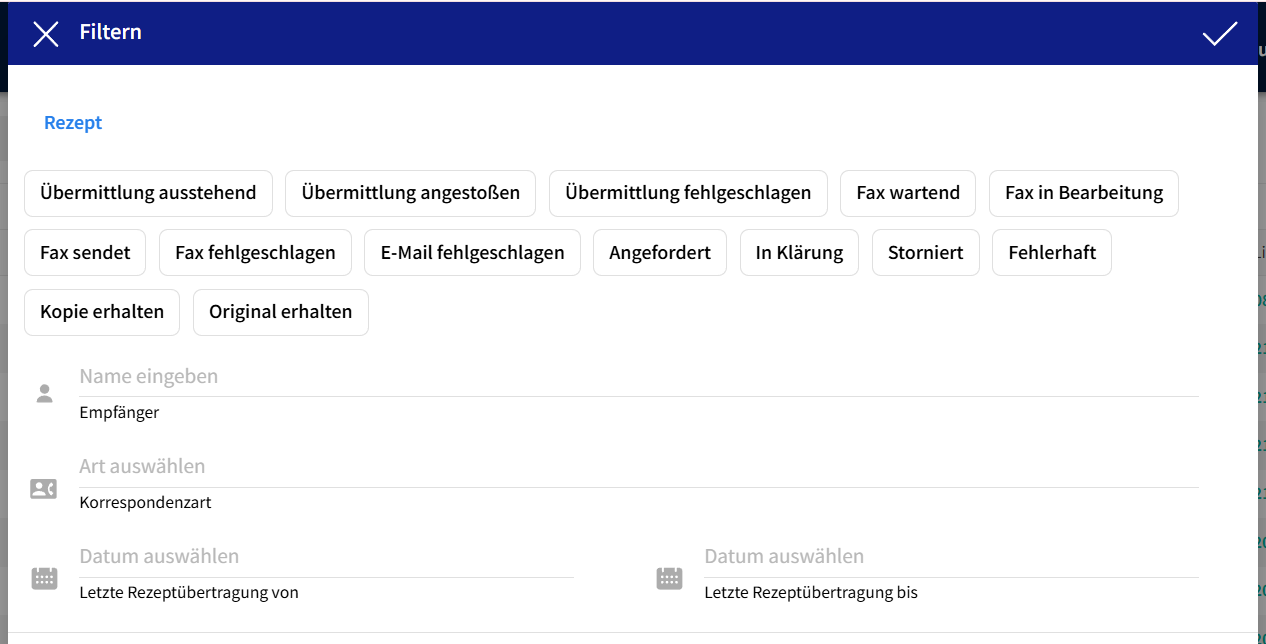Click calendar icon for Letzte Rezeptübertragung bis
This screenshot has width=1266, height=644.
[669, 578]
